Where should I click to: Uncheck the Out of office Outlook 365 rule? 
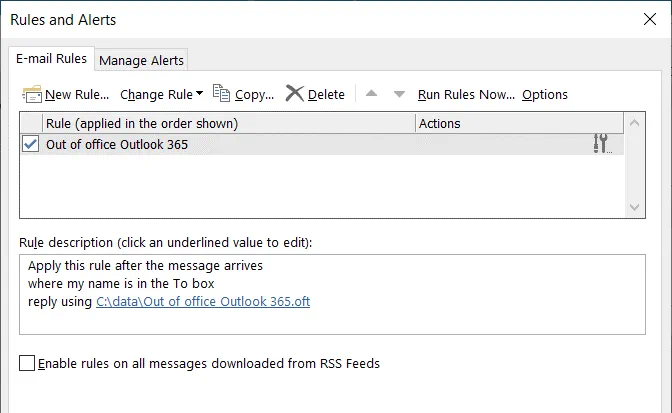[30, 144]
